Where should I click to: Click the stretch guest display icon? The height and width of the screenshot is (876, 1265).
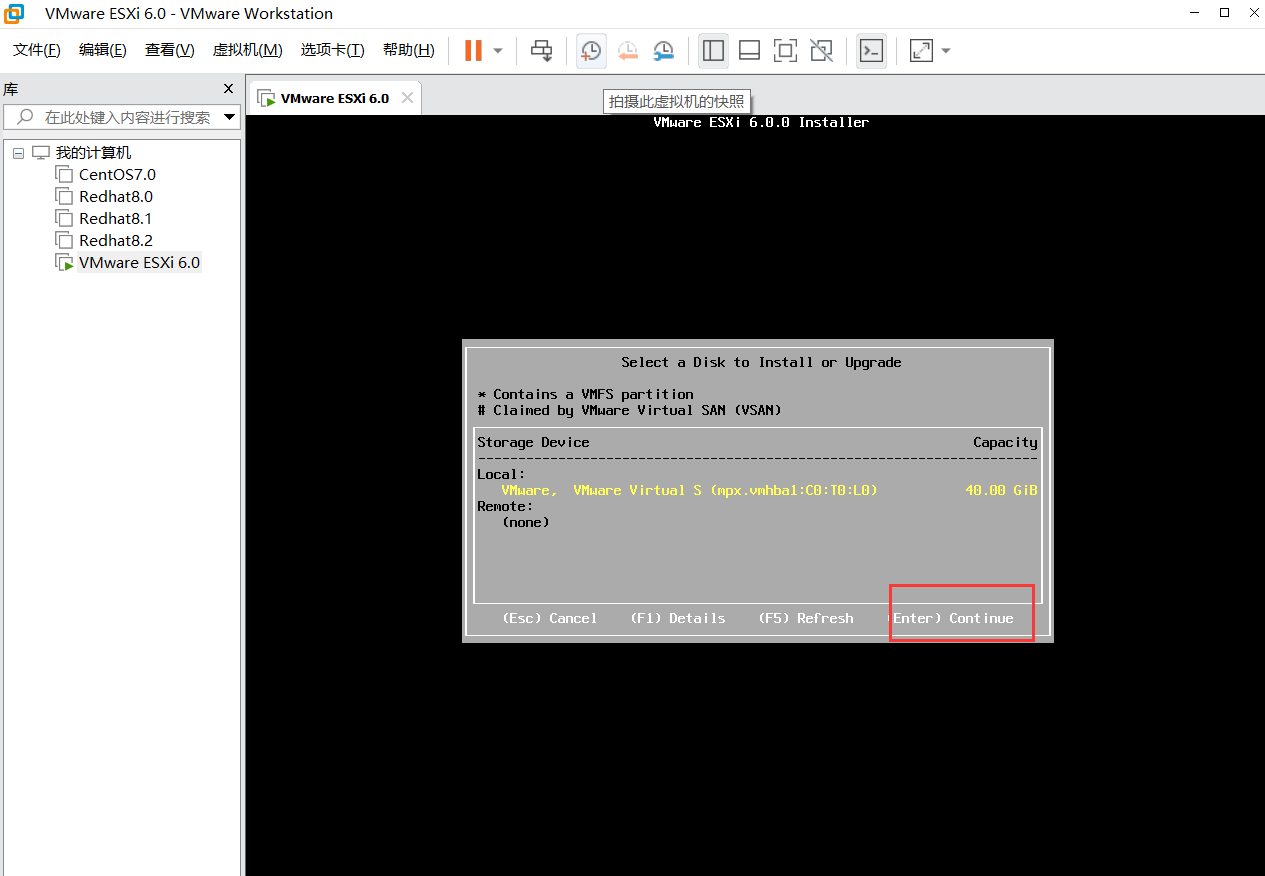point(921,50)
